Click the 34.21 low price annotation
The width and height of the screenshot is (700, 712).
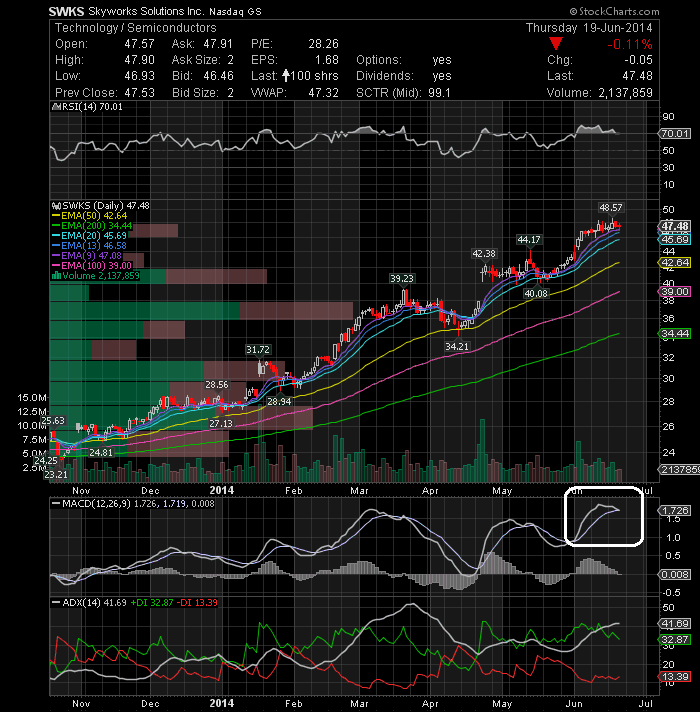tap(457, 346)
